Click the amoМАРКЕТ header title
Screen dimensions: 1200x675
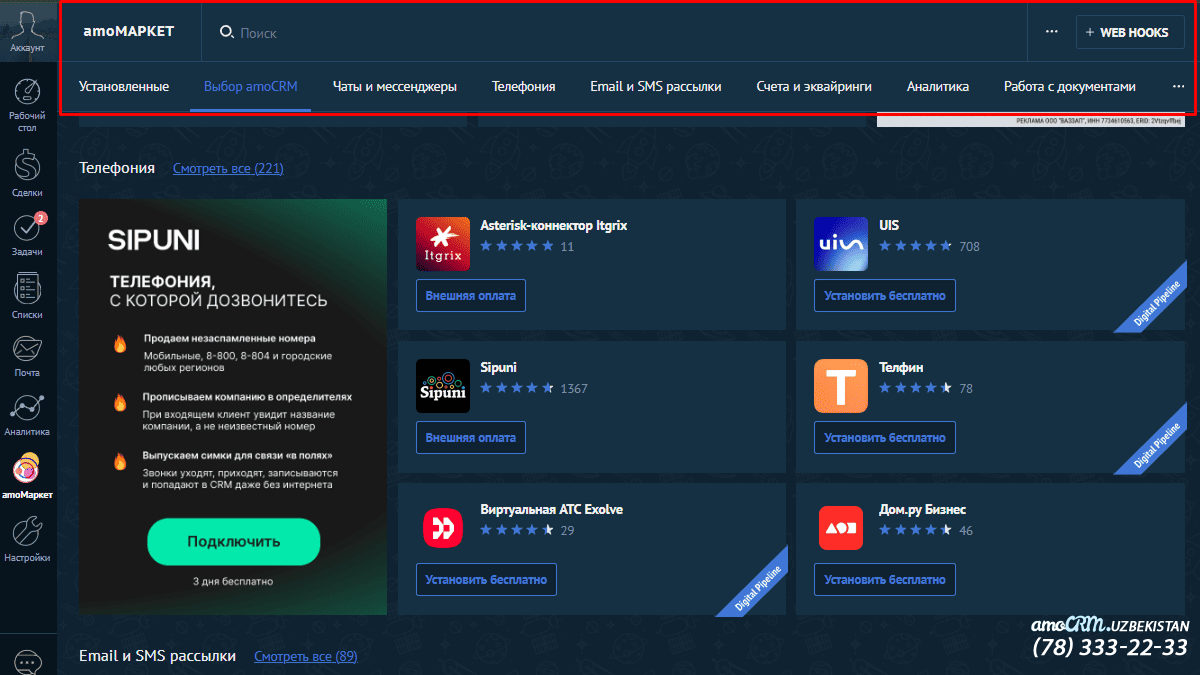click(x=129, y=32)
